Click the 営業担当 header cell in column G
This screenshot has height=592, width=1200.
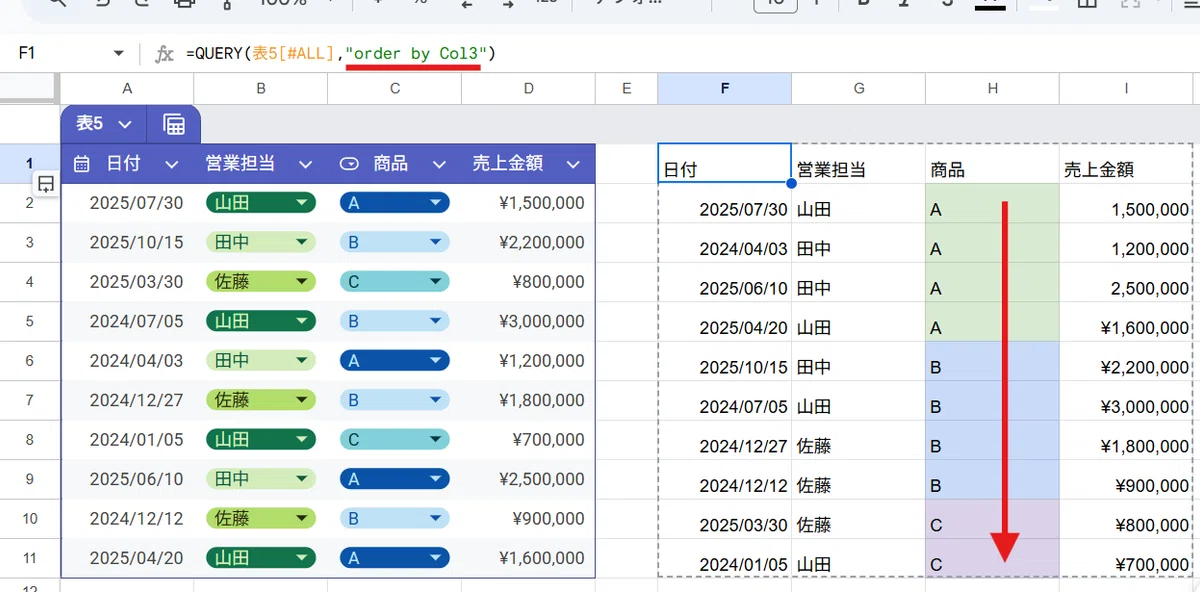859,164
